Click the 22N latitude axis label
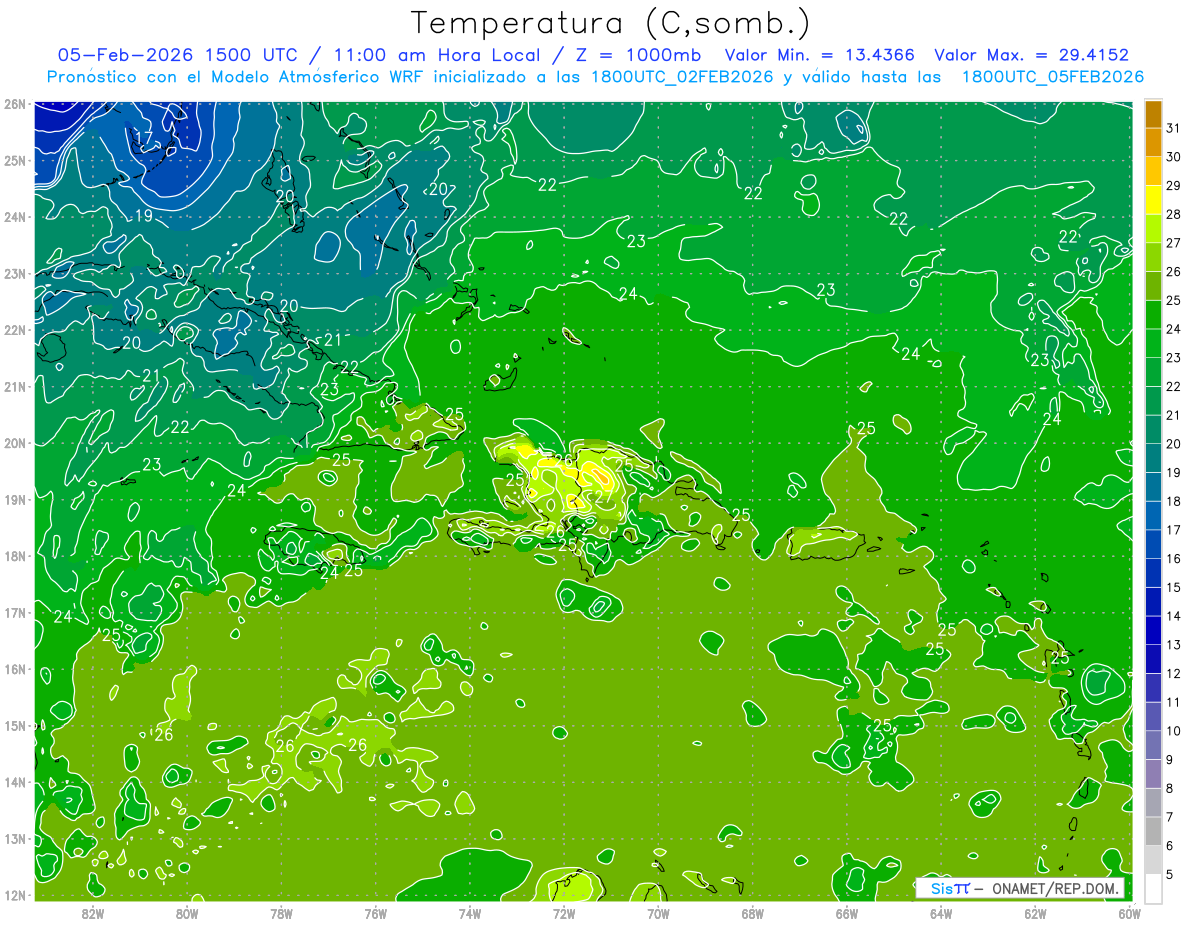The height and width of the screenshot is (927, 1200). pos(15,330)
